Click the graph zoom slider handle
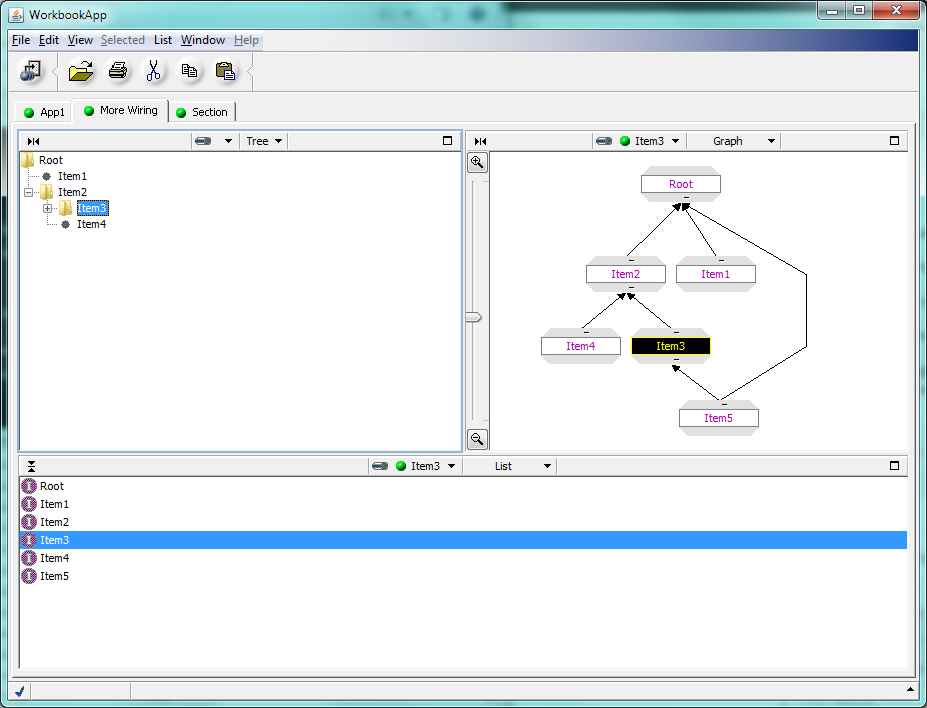The height and width of the screenshot is (708, 927). click(x=474, y=317)
